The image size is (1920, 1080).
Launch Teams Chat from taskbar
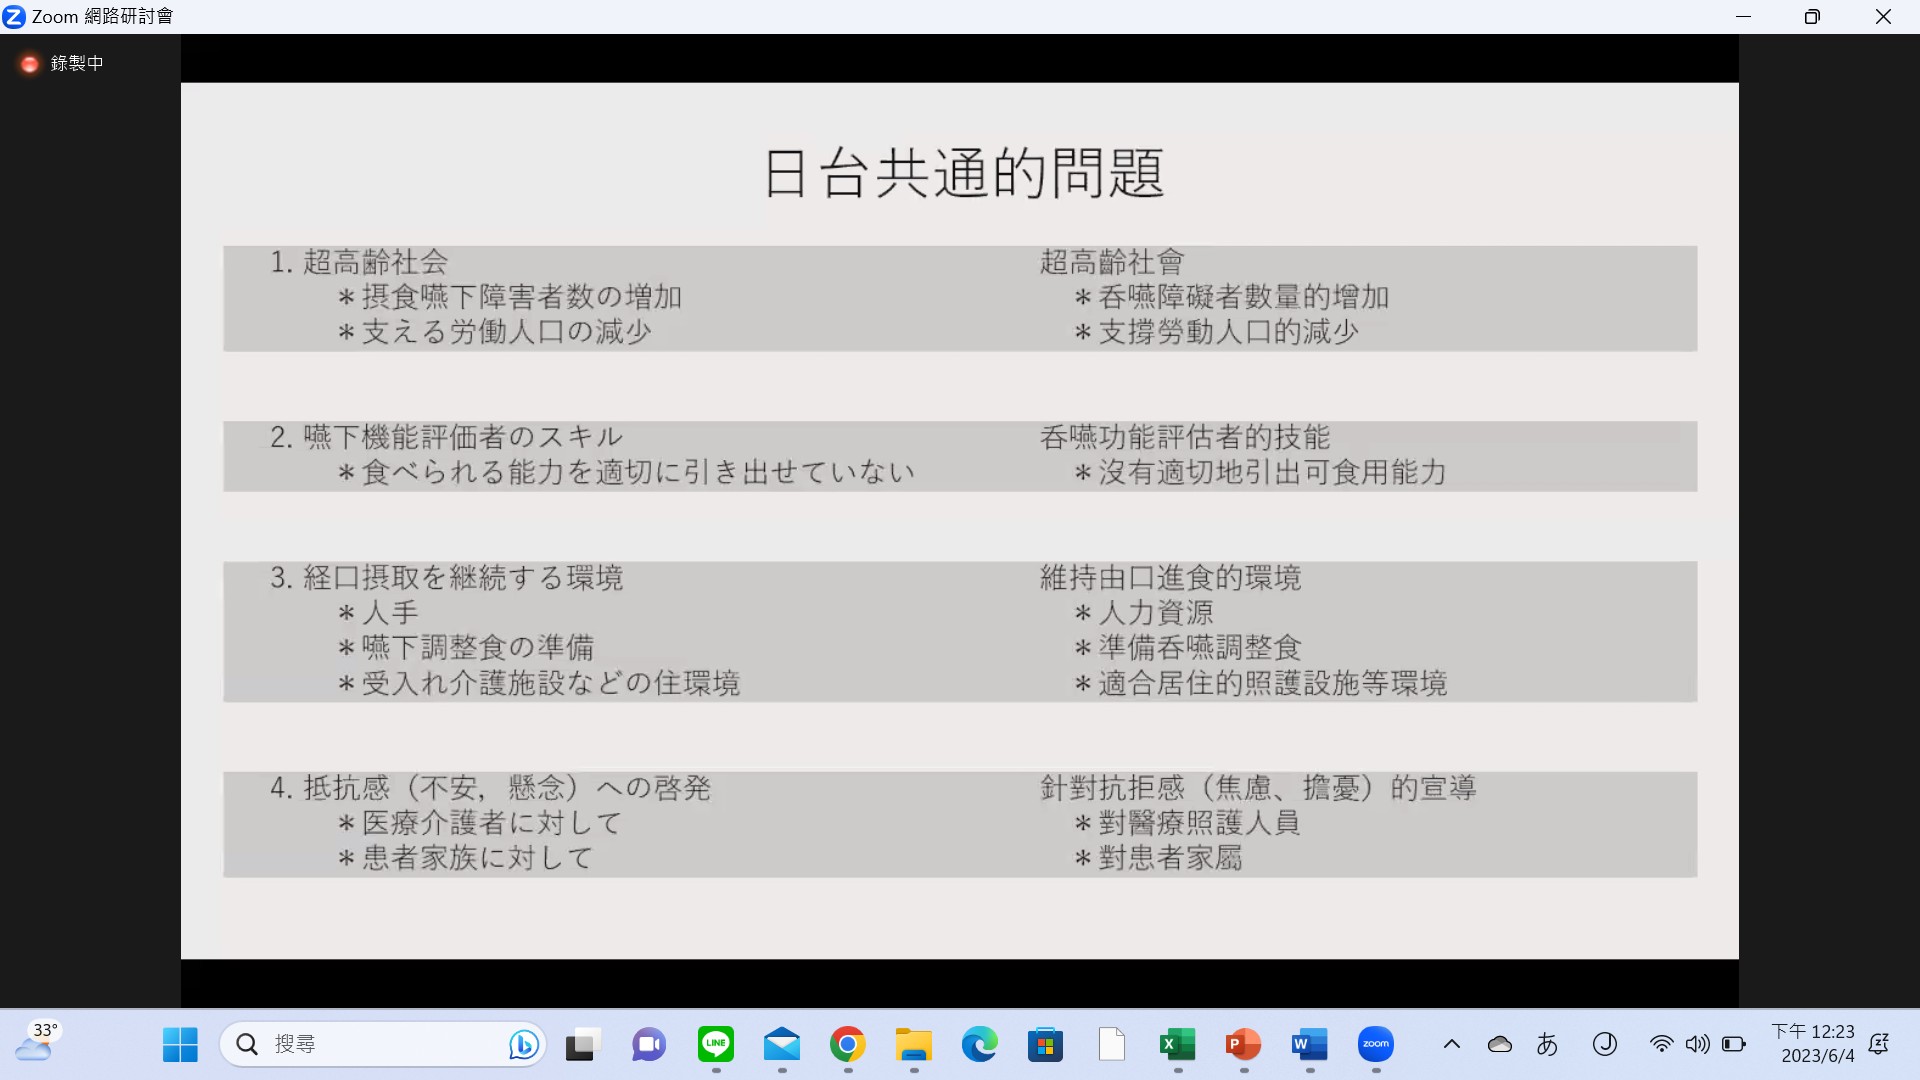coord(648,1045)
